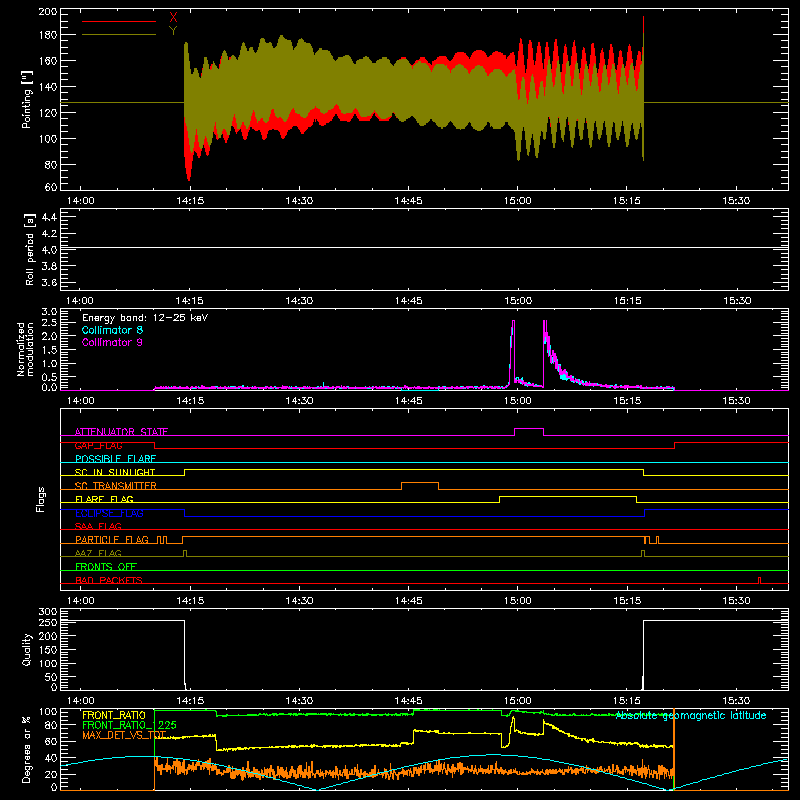Click 14:00 time label below Quality panel
Image resolution: width=800 pixels, height=800 pixels.
(81, 701)
